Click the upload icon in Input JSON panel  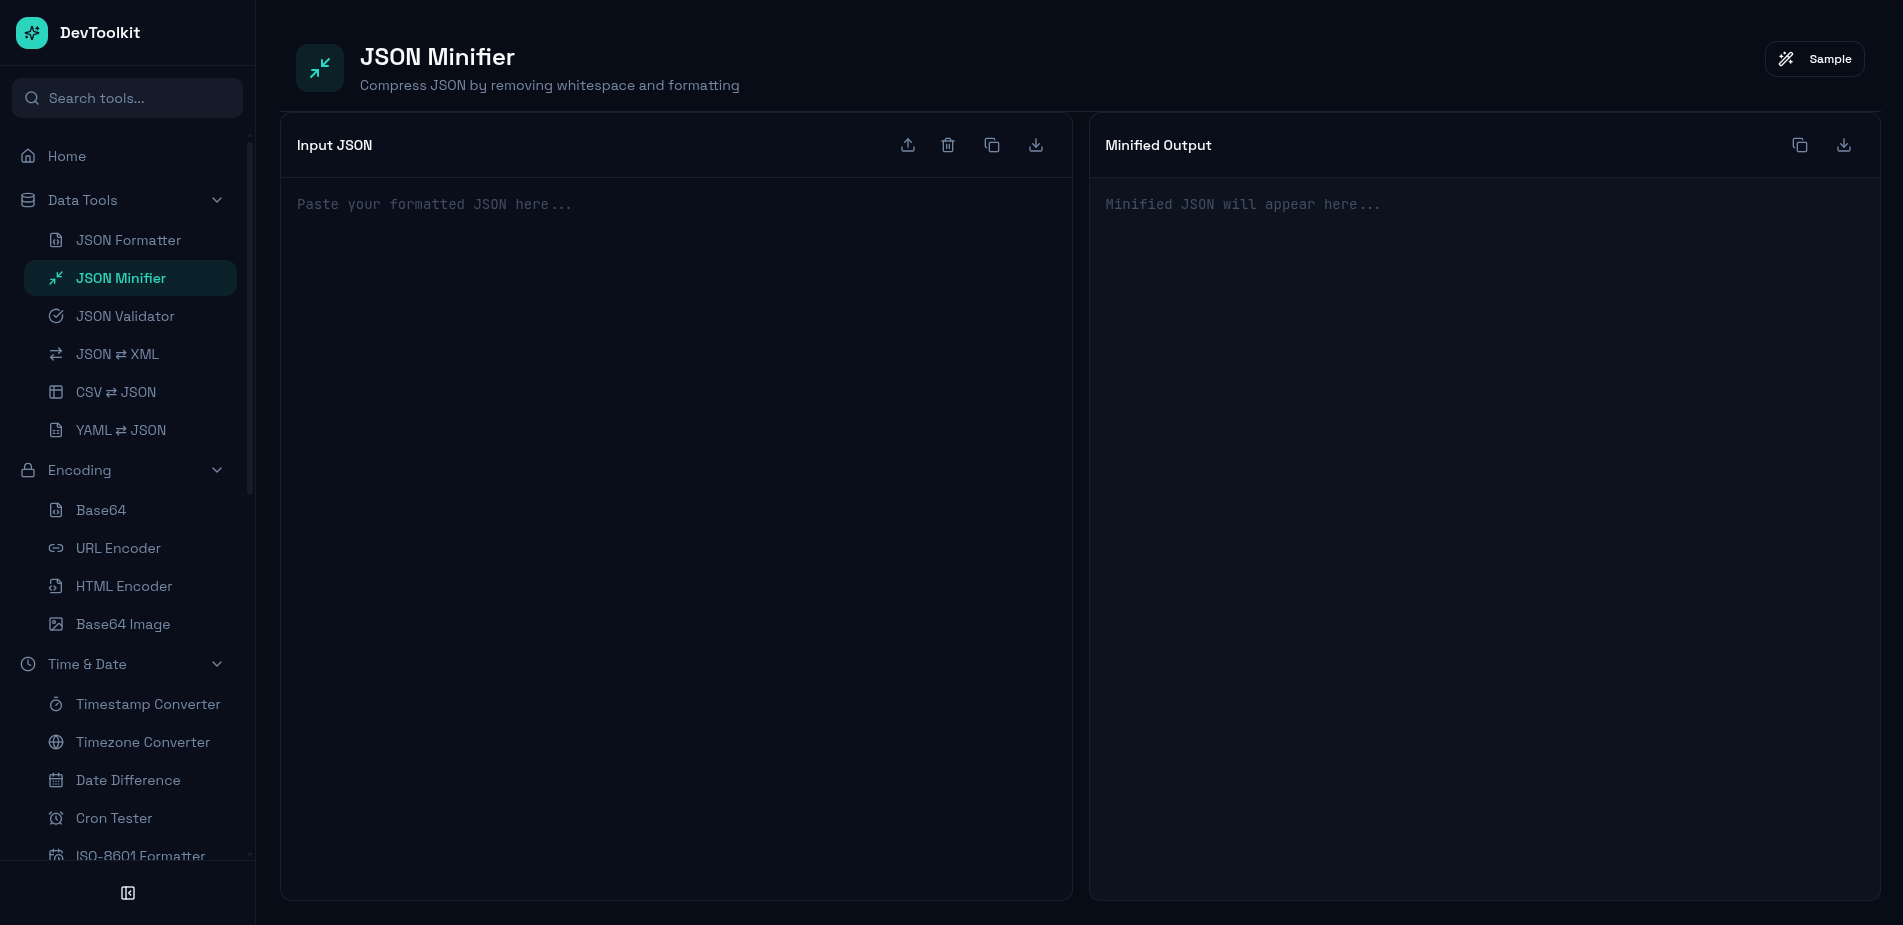pos(908,144)
